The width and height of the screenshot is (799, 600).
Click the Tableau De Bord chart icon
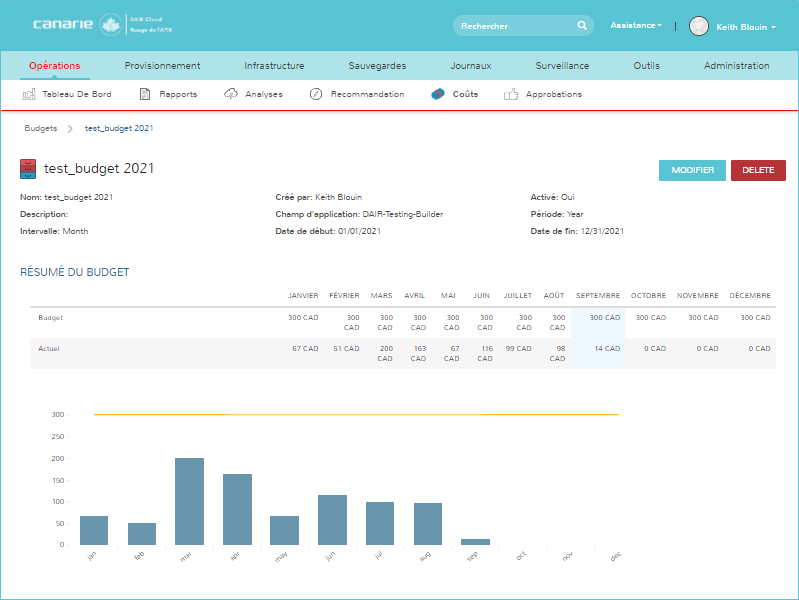(x=29, y=94)
